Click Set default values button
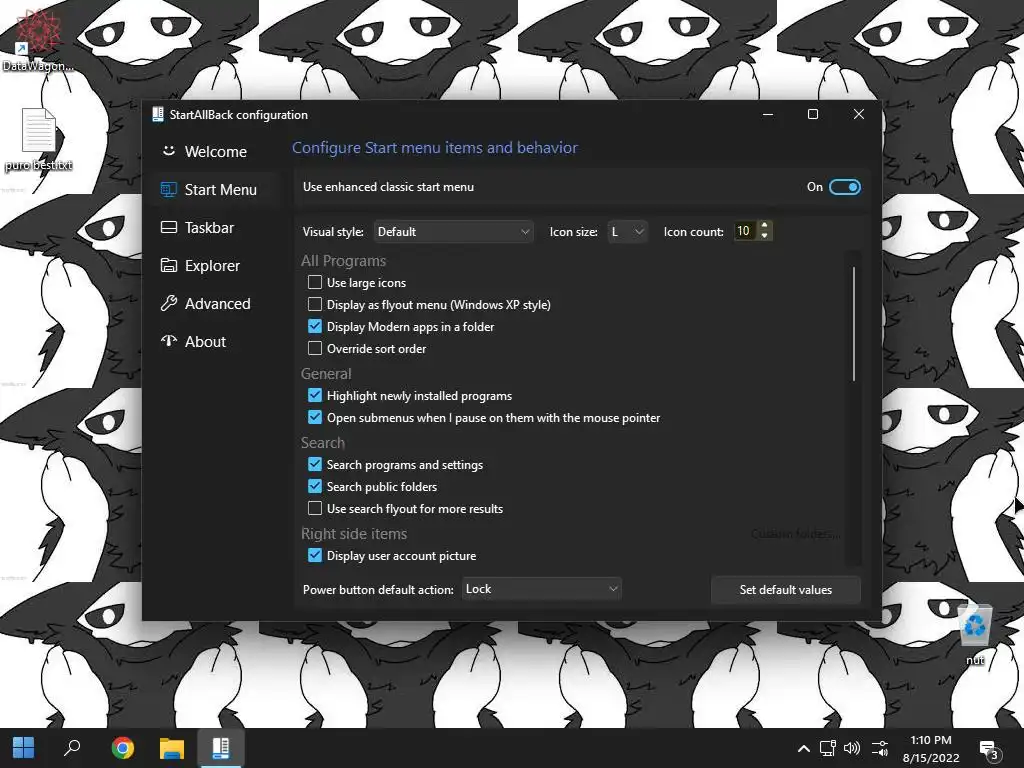Screen dimensions: 1024x768 tap(786, 590)
